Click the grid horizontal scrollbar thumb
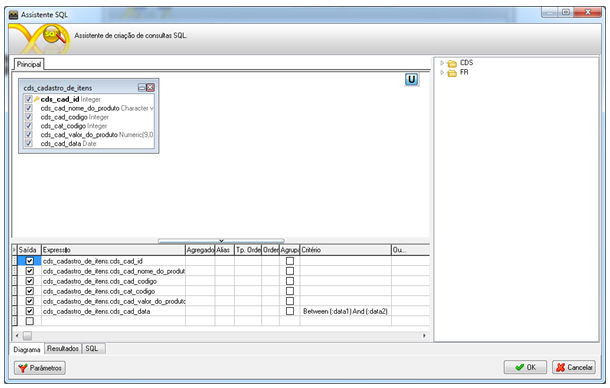Image resolution: width=610 pixels, height=388 pixels. [x=27, y=335]
